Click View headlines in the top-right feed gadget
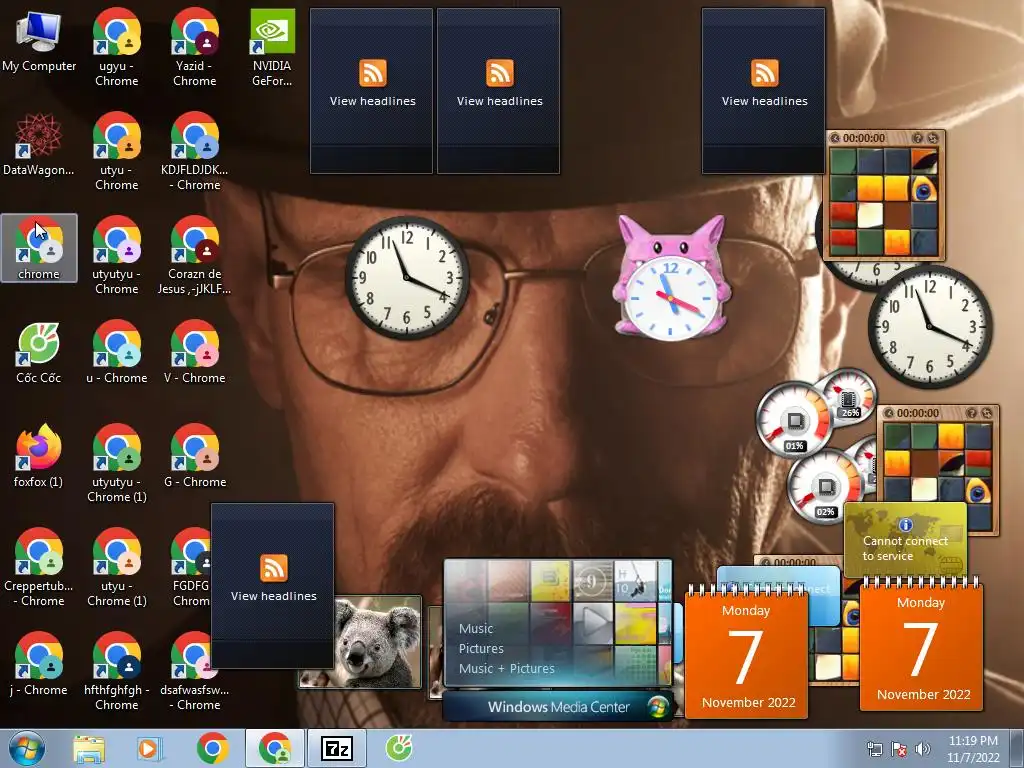The image size is (1024, 768). coord(764,101)
